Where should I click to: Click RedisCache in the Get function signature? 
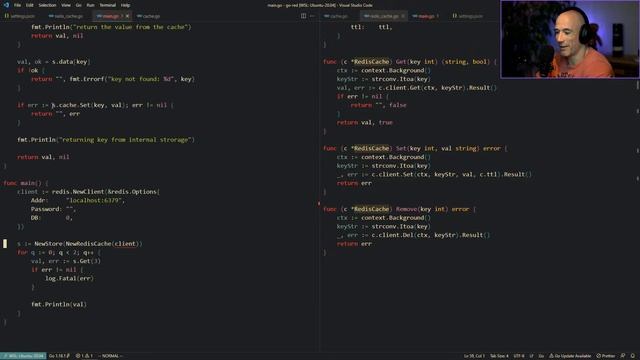tap(371, 62)
